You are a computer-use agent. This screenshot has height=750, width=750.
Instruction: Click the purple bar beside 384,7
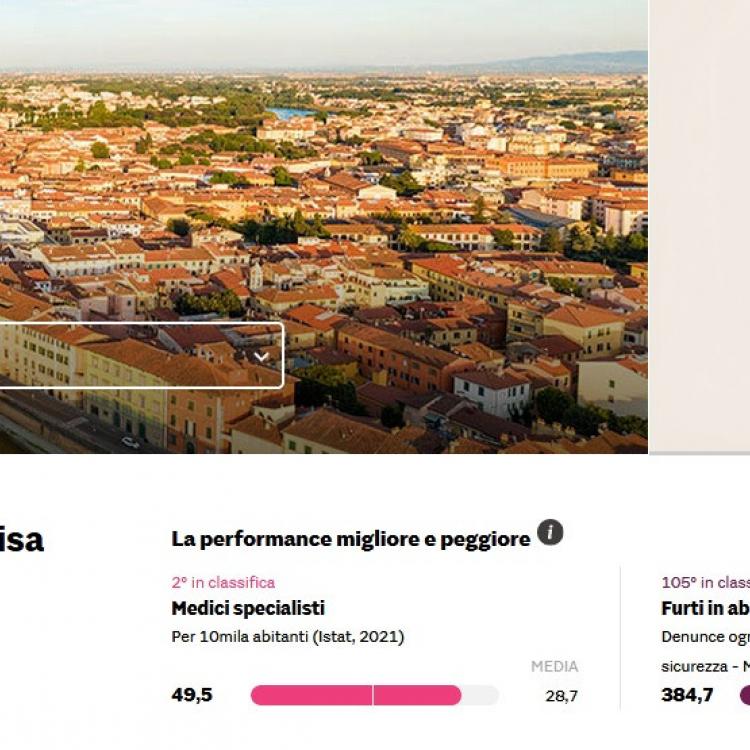pos(744,695)
